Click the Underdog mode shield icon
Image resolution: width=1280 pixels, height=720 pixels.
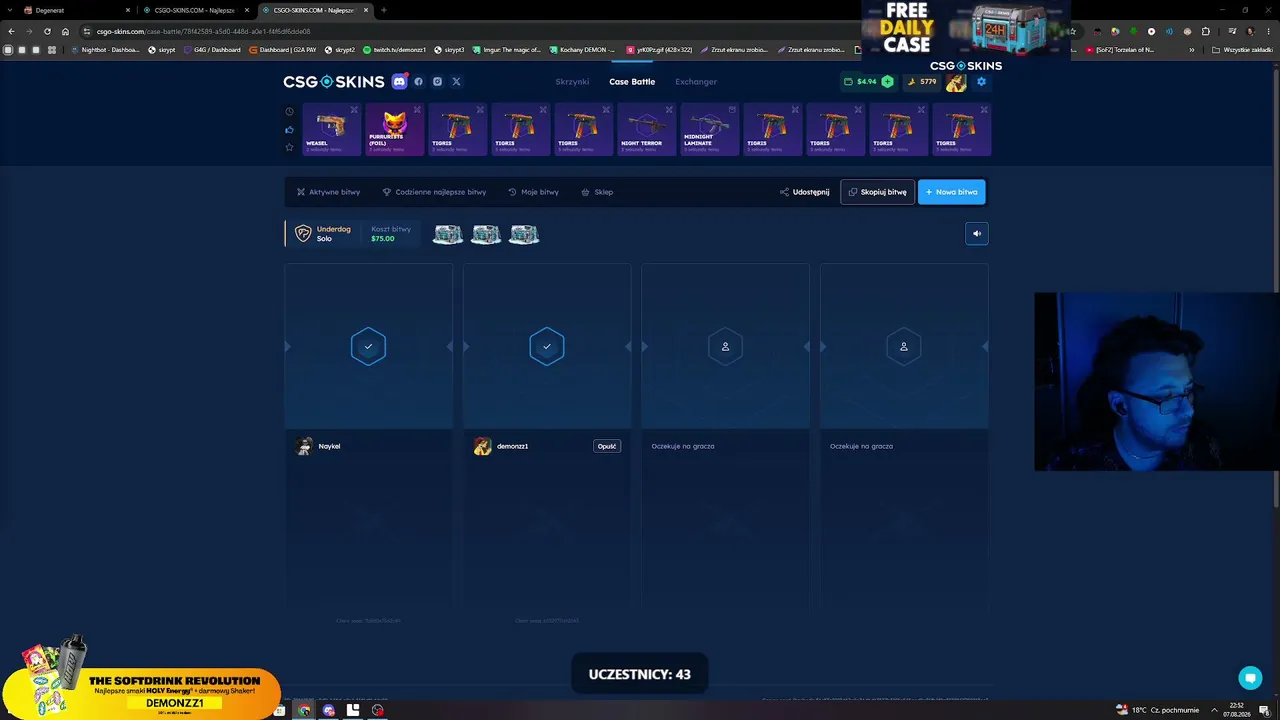click(x=303, y=234)
